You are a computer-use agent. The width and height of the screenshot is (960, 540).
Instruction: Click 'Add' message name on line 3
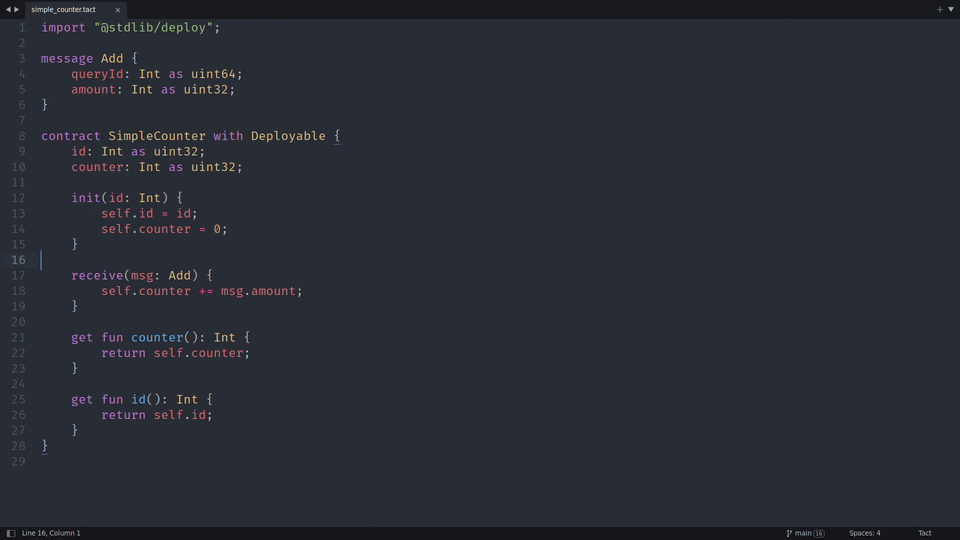coord(112,59)
